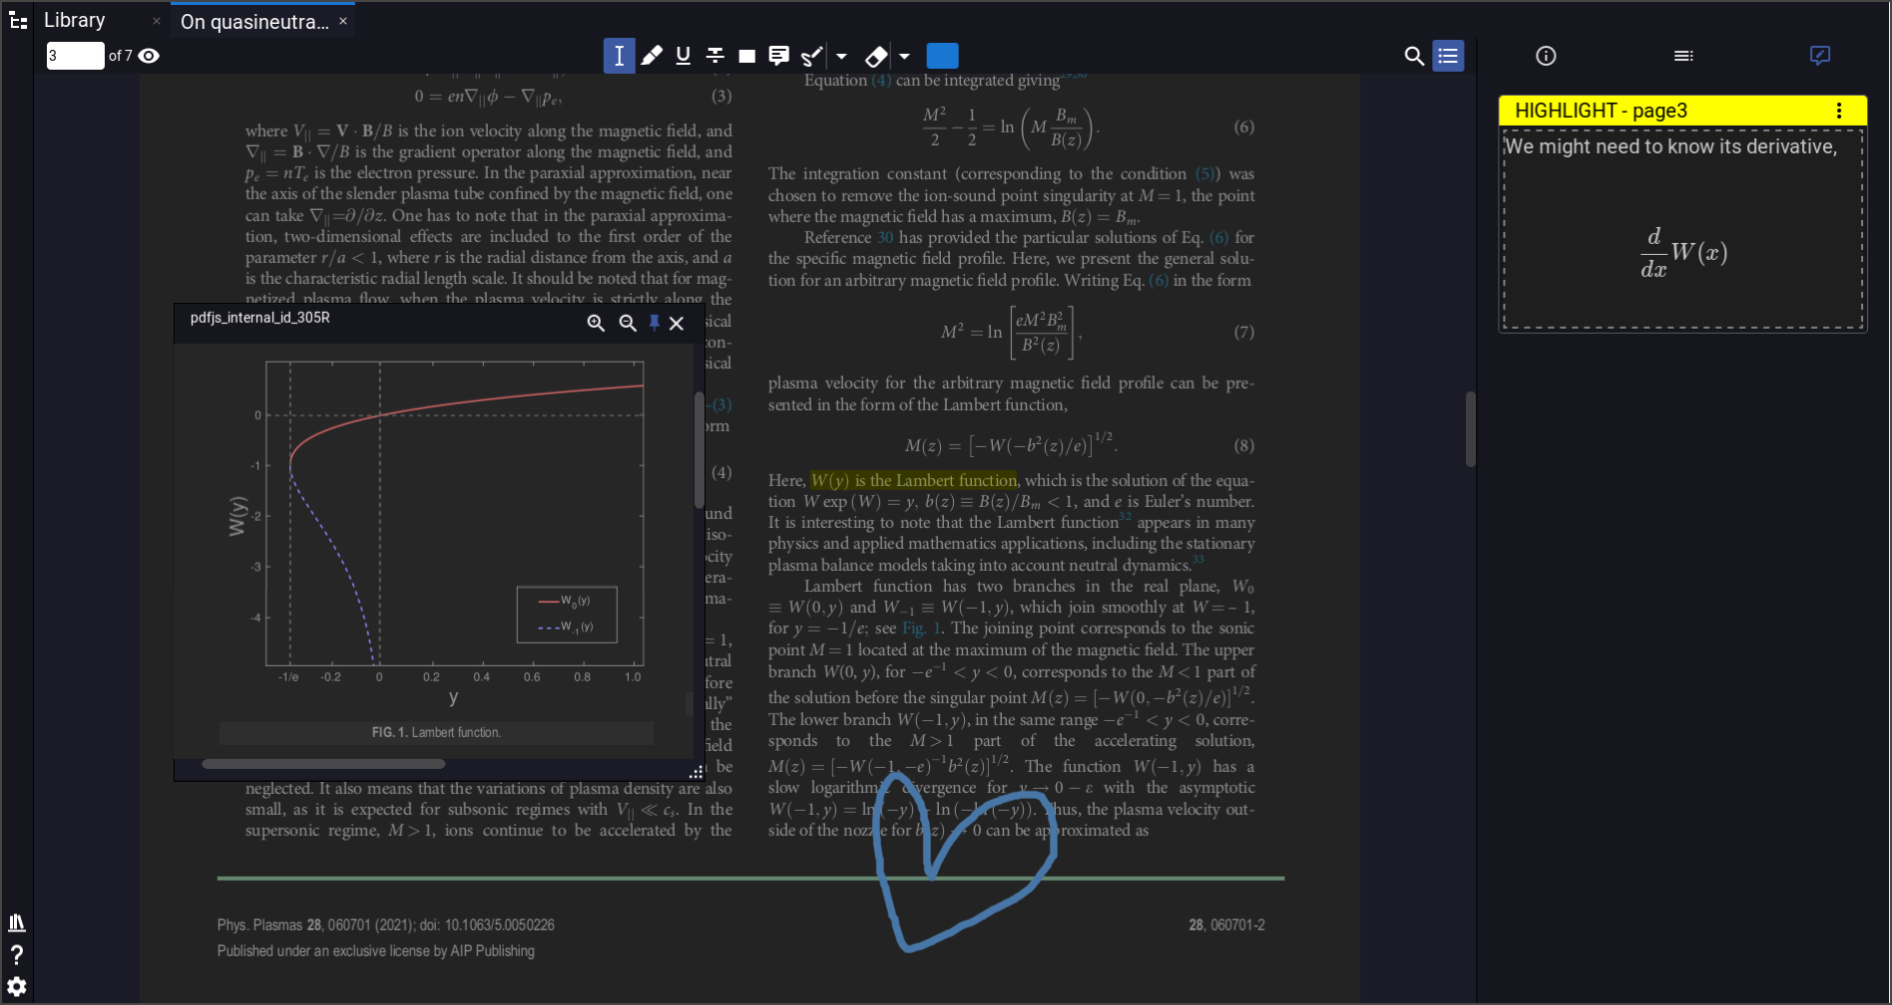
Task: Choose the rectangle annotation tool
Action: (747, 56)
